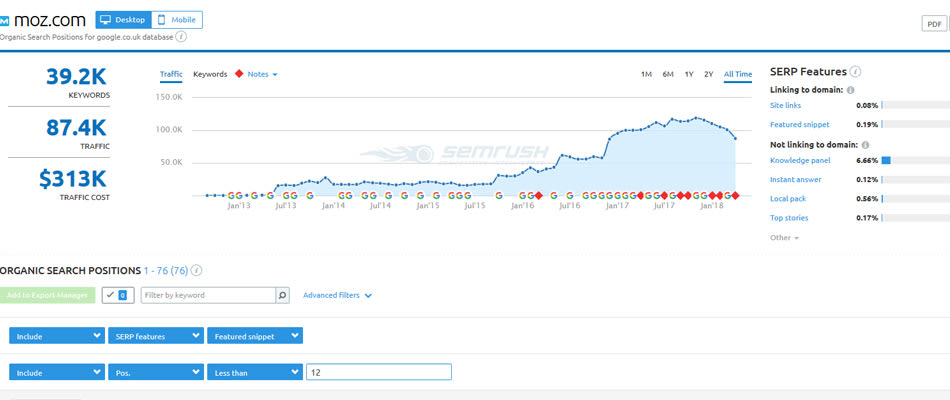Viewport: 950px width, 400px height.
Task: Open the Notes dropdown
Action: click(262, 74)
